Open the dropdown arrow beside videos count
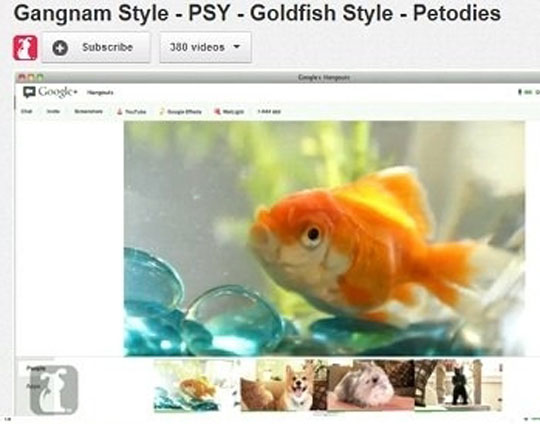Screen dimensions: 540x424 coord(237,46)
